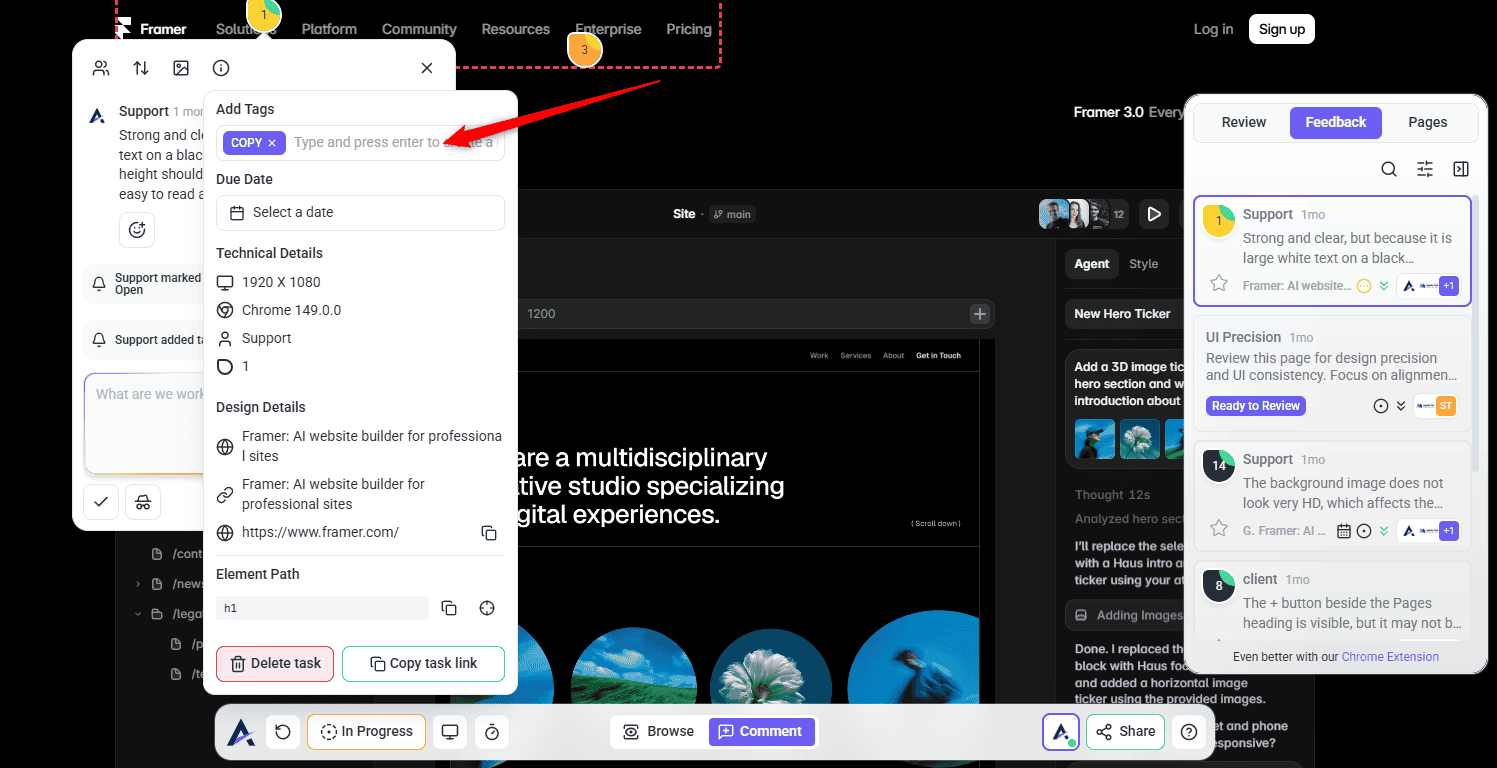Click the calendar icon on task 14

(x=1344, y=531)
